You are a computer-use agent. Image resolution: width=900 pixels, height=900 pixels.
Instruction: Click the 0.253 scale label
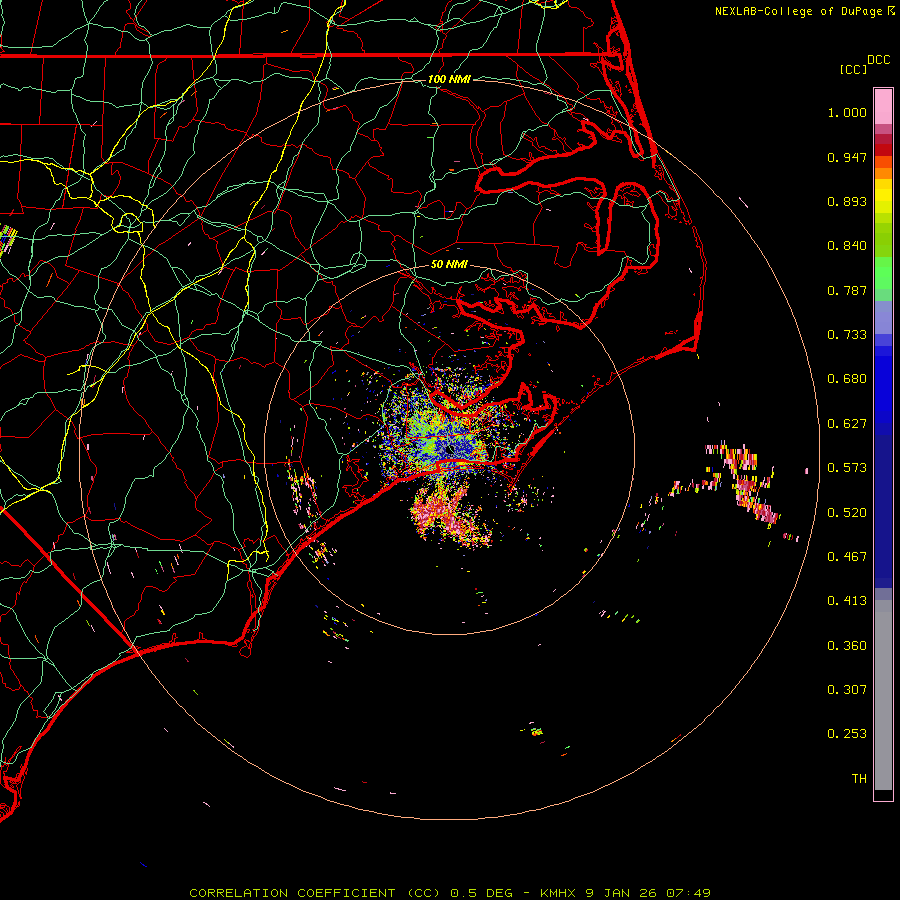click(x=847, y=734)
